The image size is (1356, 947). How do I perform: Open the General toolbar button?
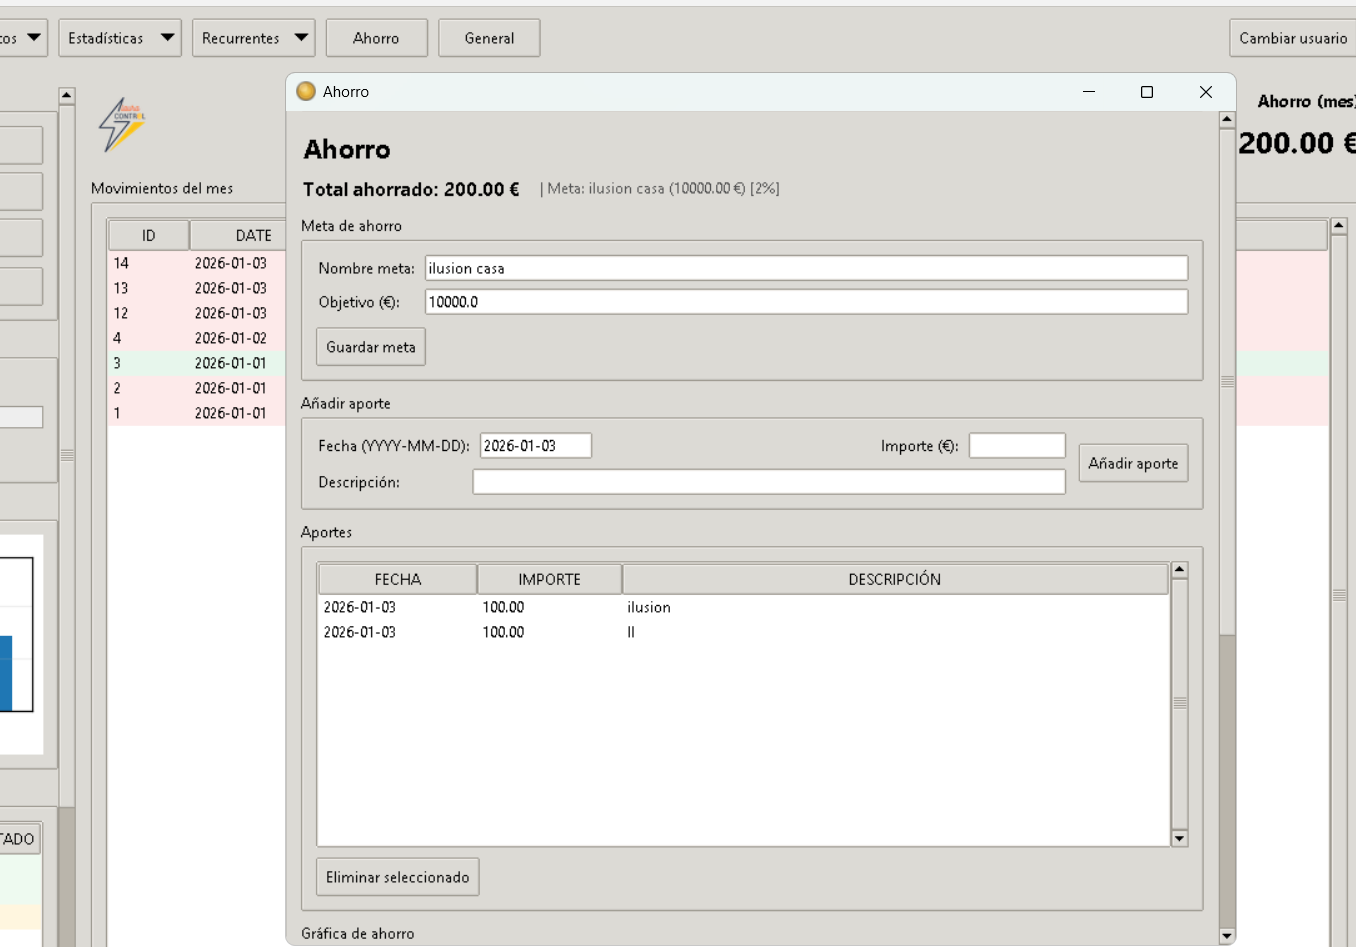point(489,38)
